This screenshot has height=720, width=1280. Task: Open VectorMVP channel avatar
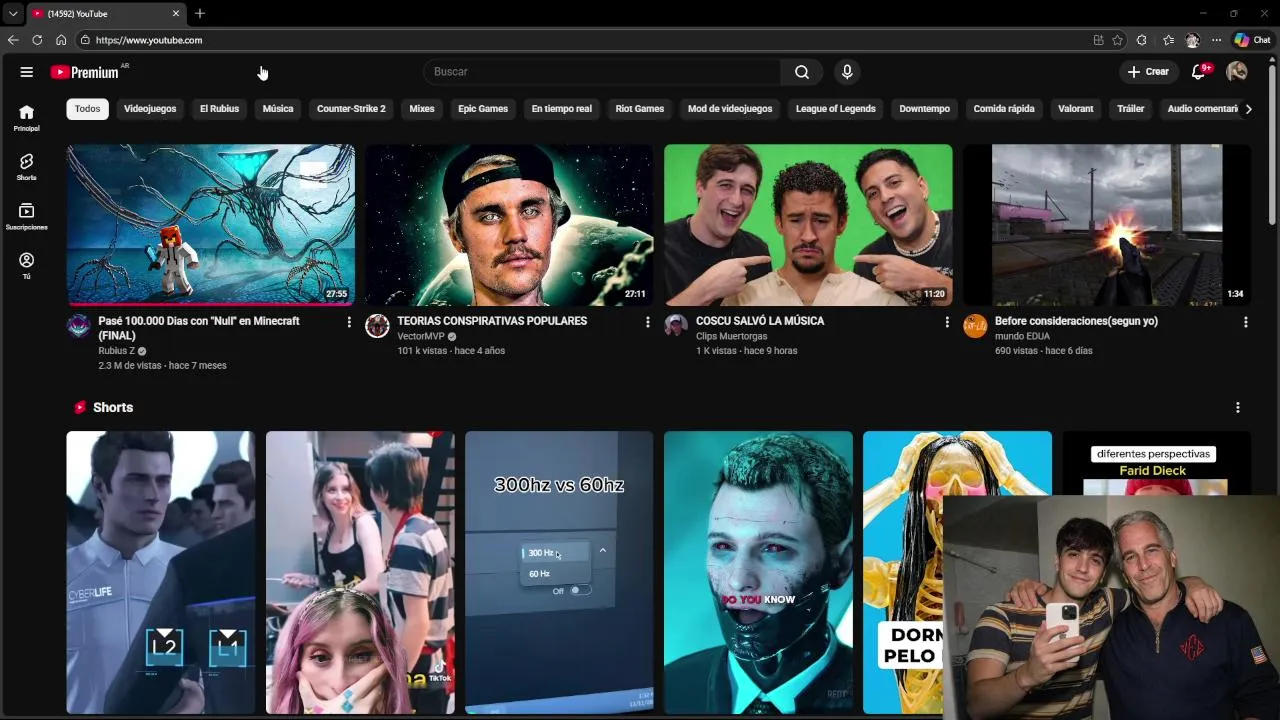tap(377, 326)
